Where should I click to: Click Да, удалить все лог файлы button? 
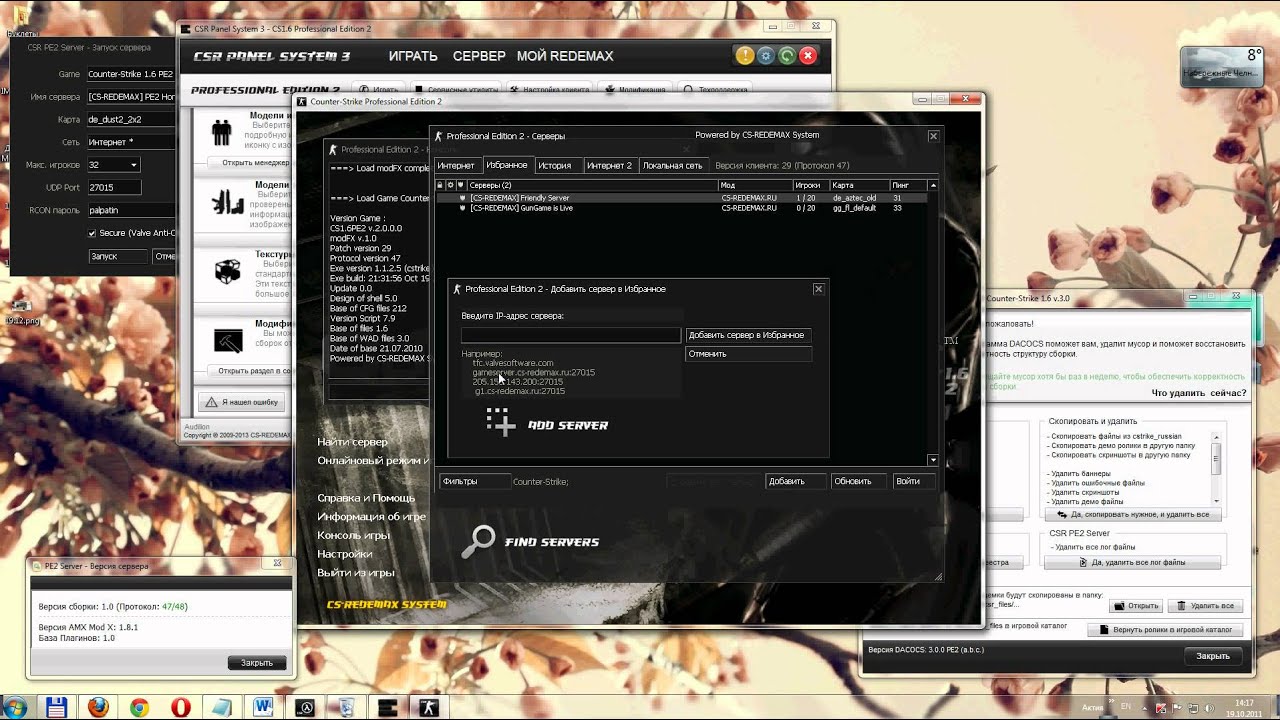pyautogui.click(x=1134, y=563)
